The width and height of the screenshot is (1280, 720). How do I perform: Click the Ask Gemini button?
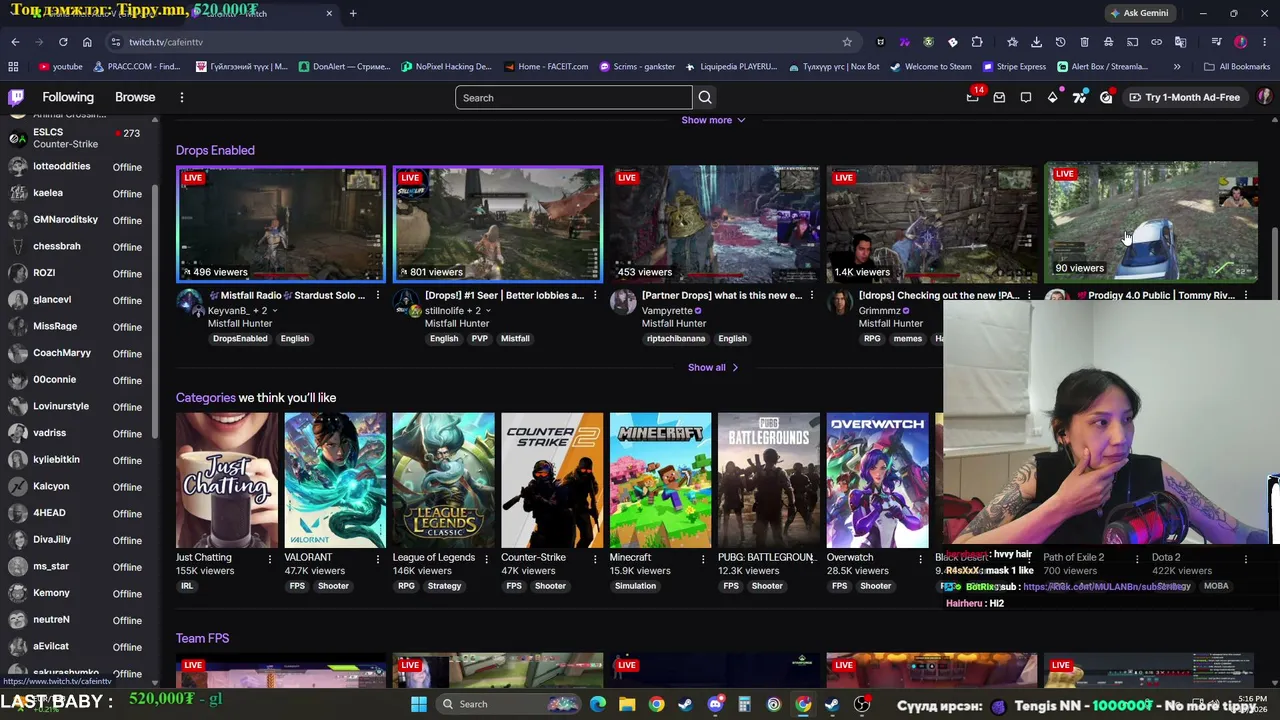[x=1138, y=13]
